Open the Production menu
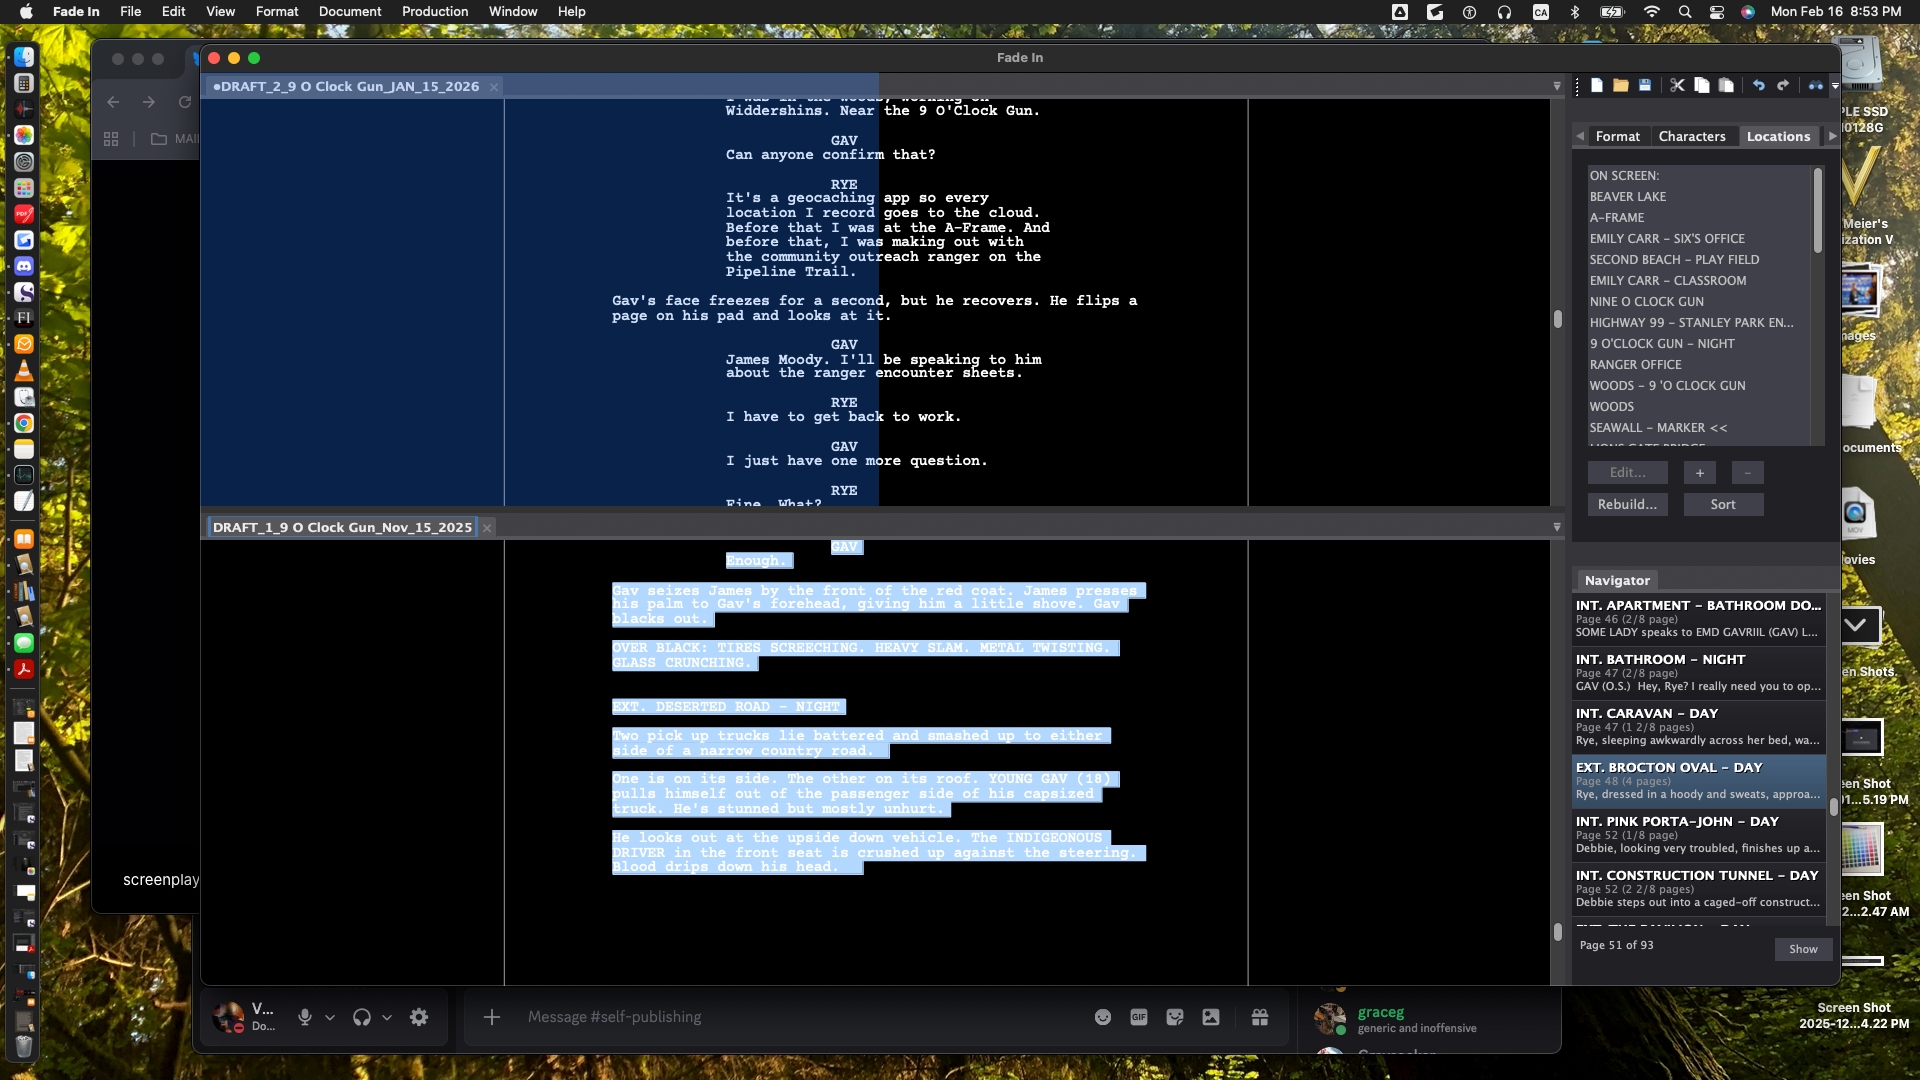Image resolution: width=1920 pixels, height=1080 pixels. 434,11
